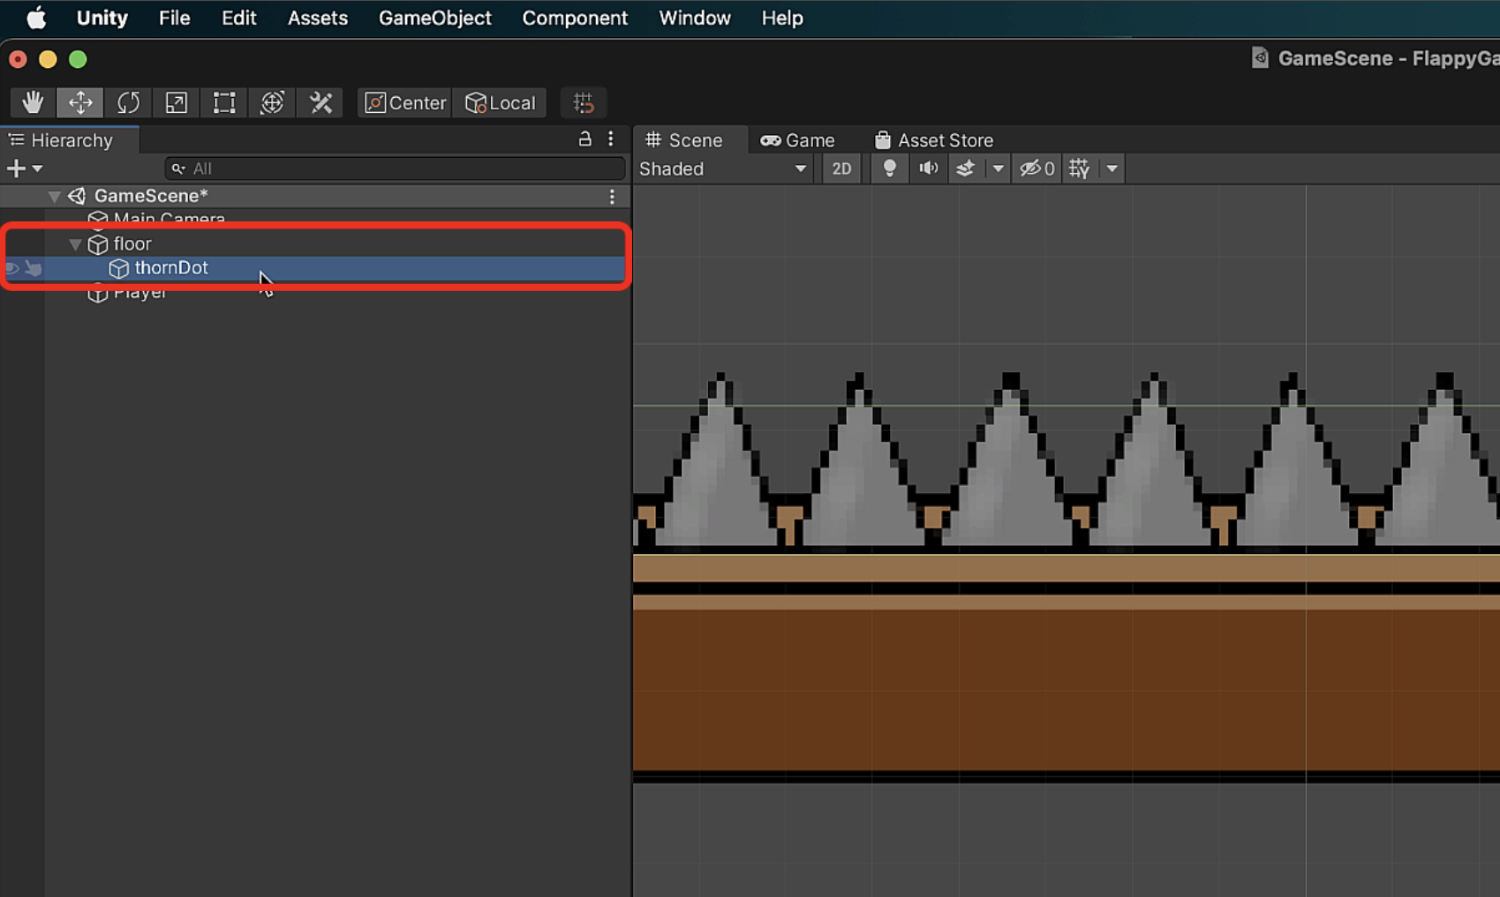Select the Move tool

80,103
